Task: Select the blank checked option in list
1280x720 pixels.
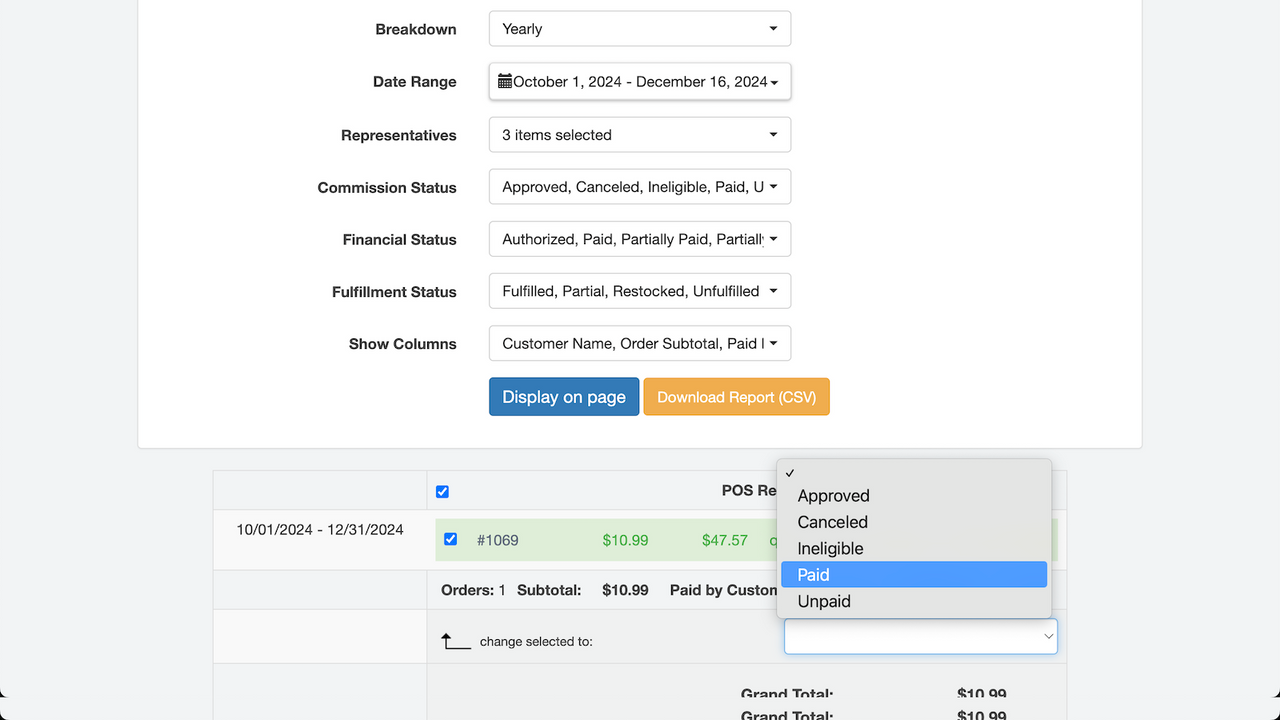Action: [914, 473]
